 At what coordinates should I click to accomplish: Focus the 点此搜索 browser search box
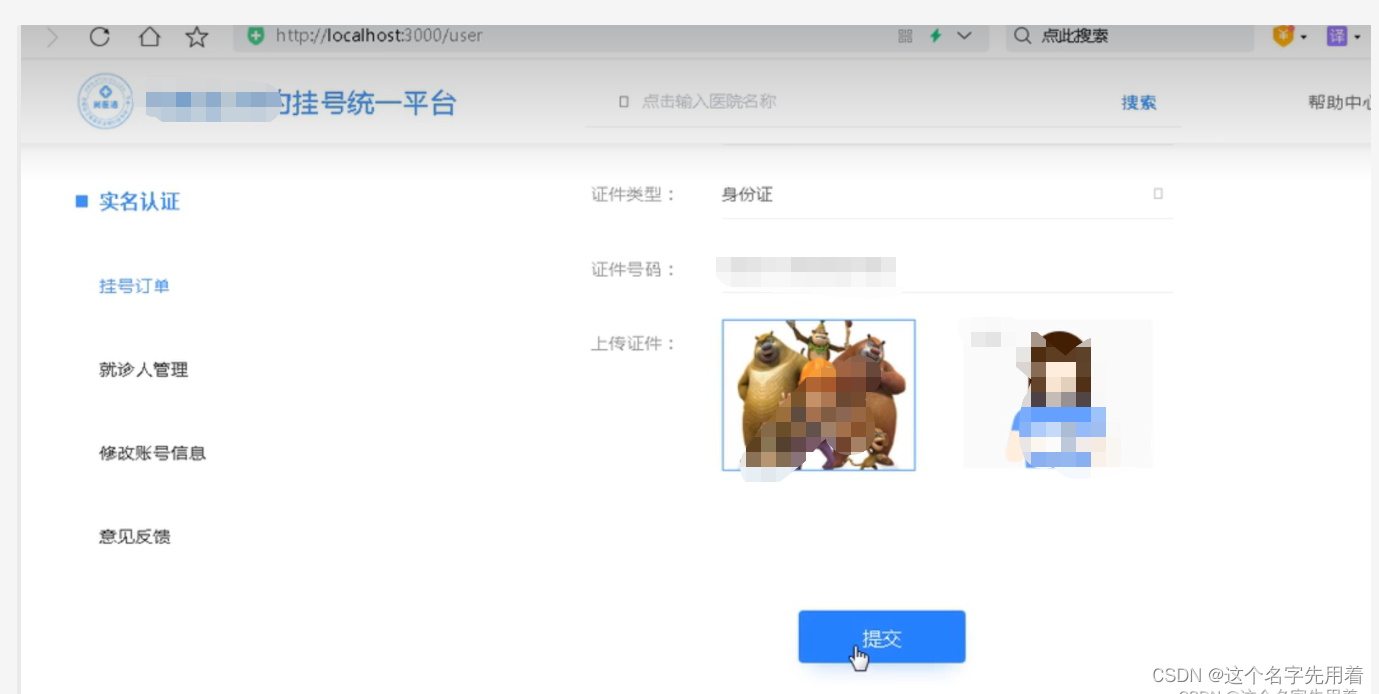1129,36
